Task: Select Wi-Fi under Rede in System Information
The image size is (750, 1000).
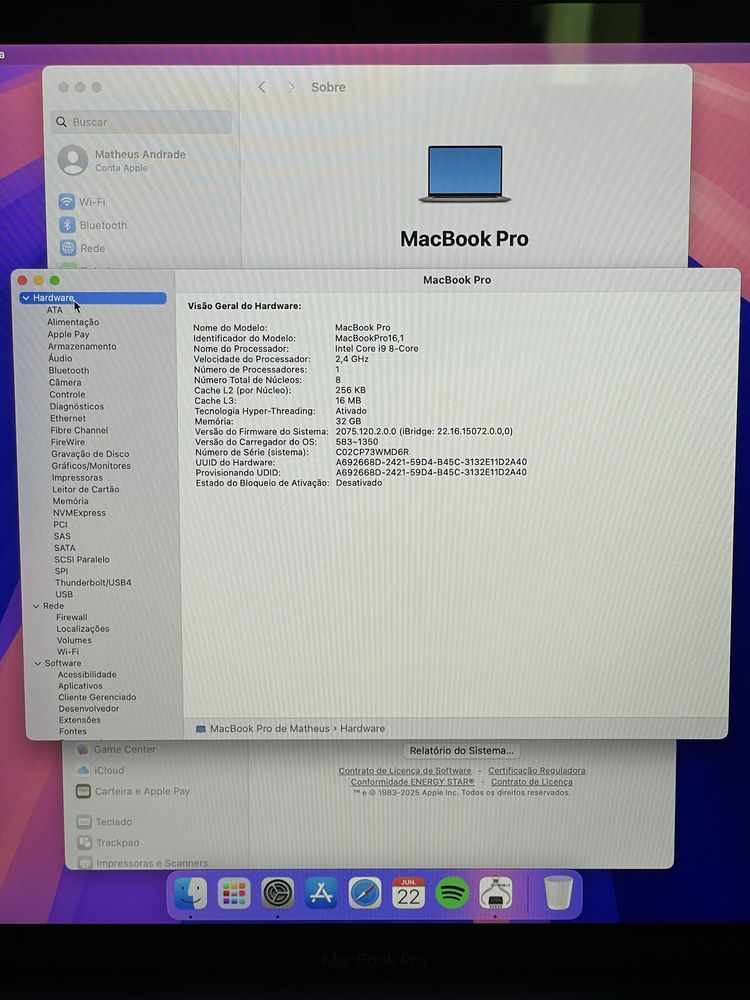Action: point(68,652)
